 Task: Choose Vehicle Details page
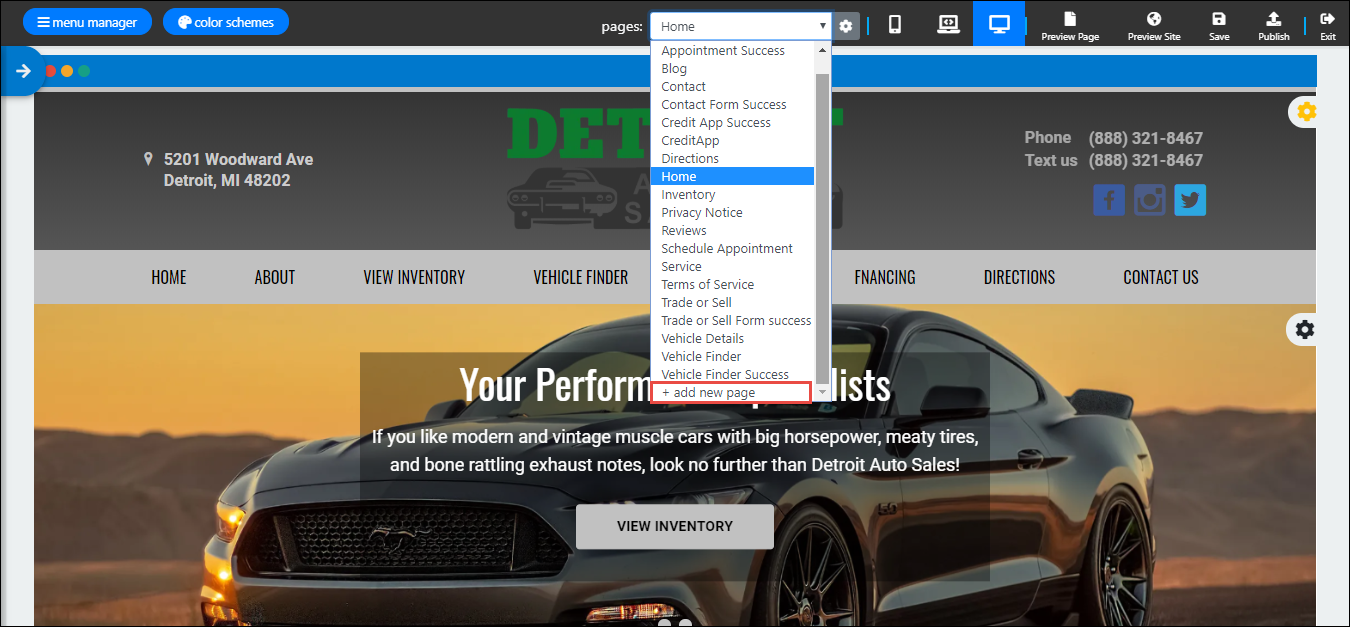(733, 339)
